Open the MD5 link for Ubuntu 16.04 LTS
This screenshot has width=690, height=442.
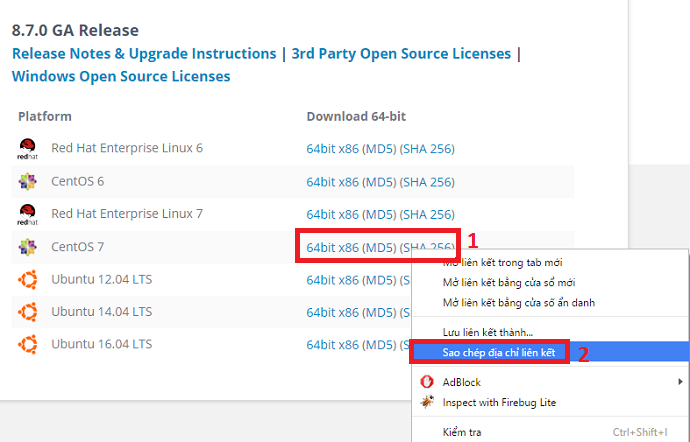379,345
